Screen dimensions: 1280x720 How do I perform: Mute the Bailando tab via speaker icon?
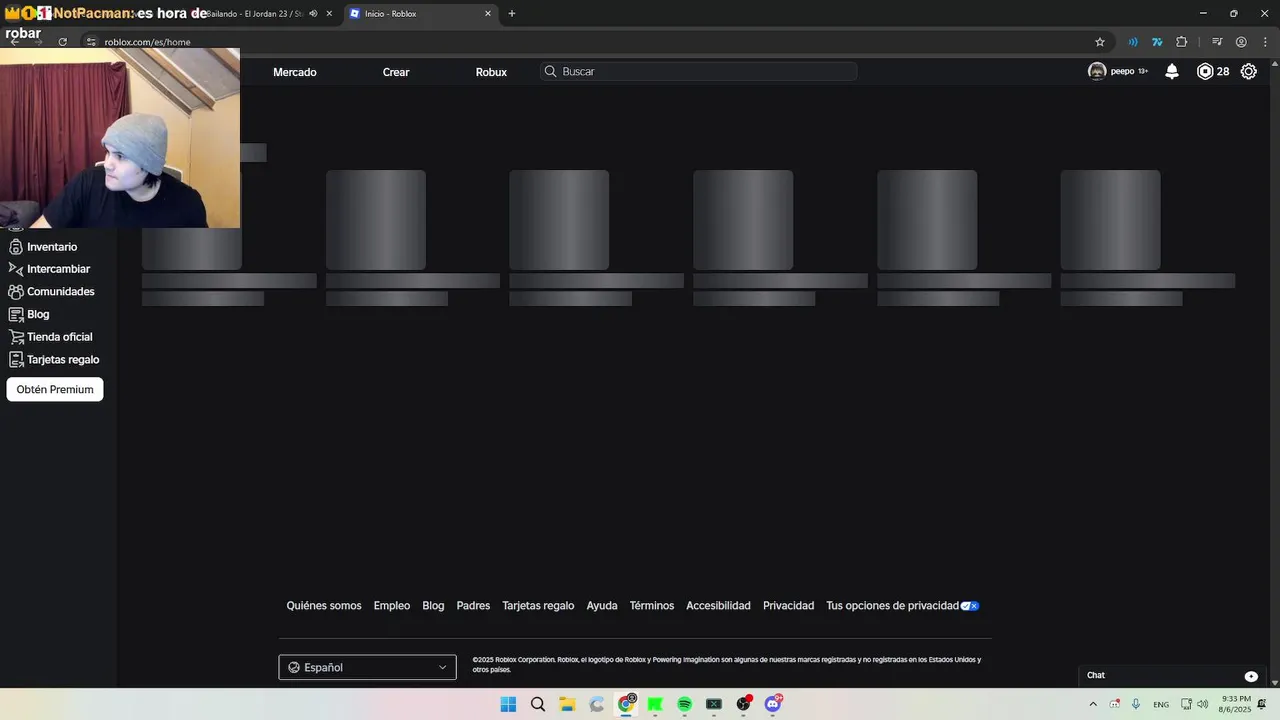(x=313, y=14)
